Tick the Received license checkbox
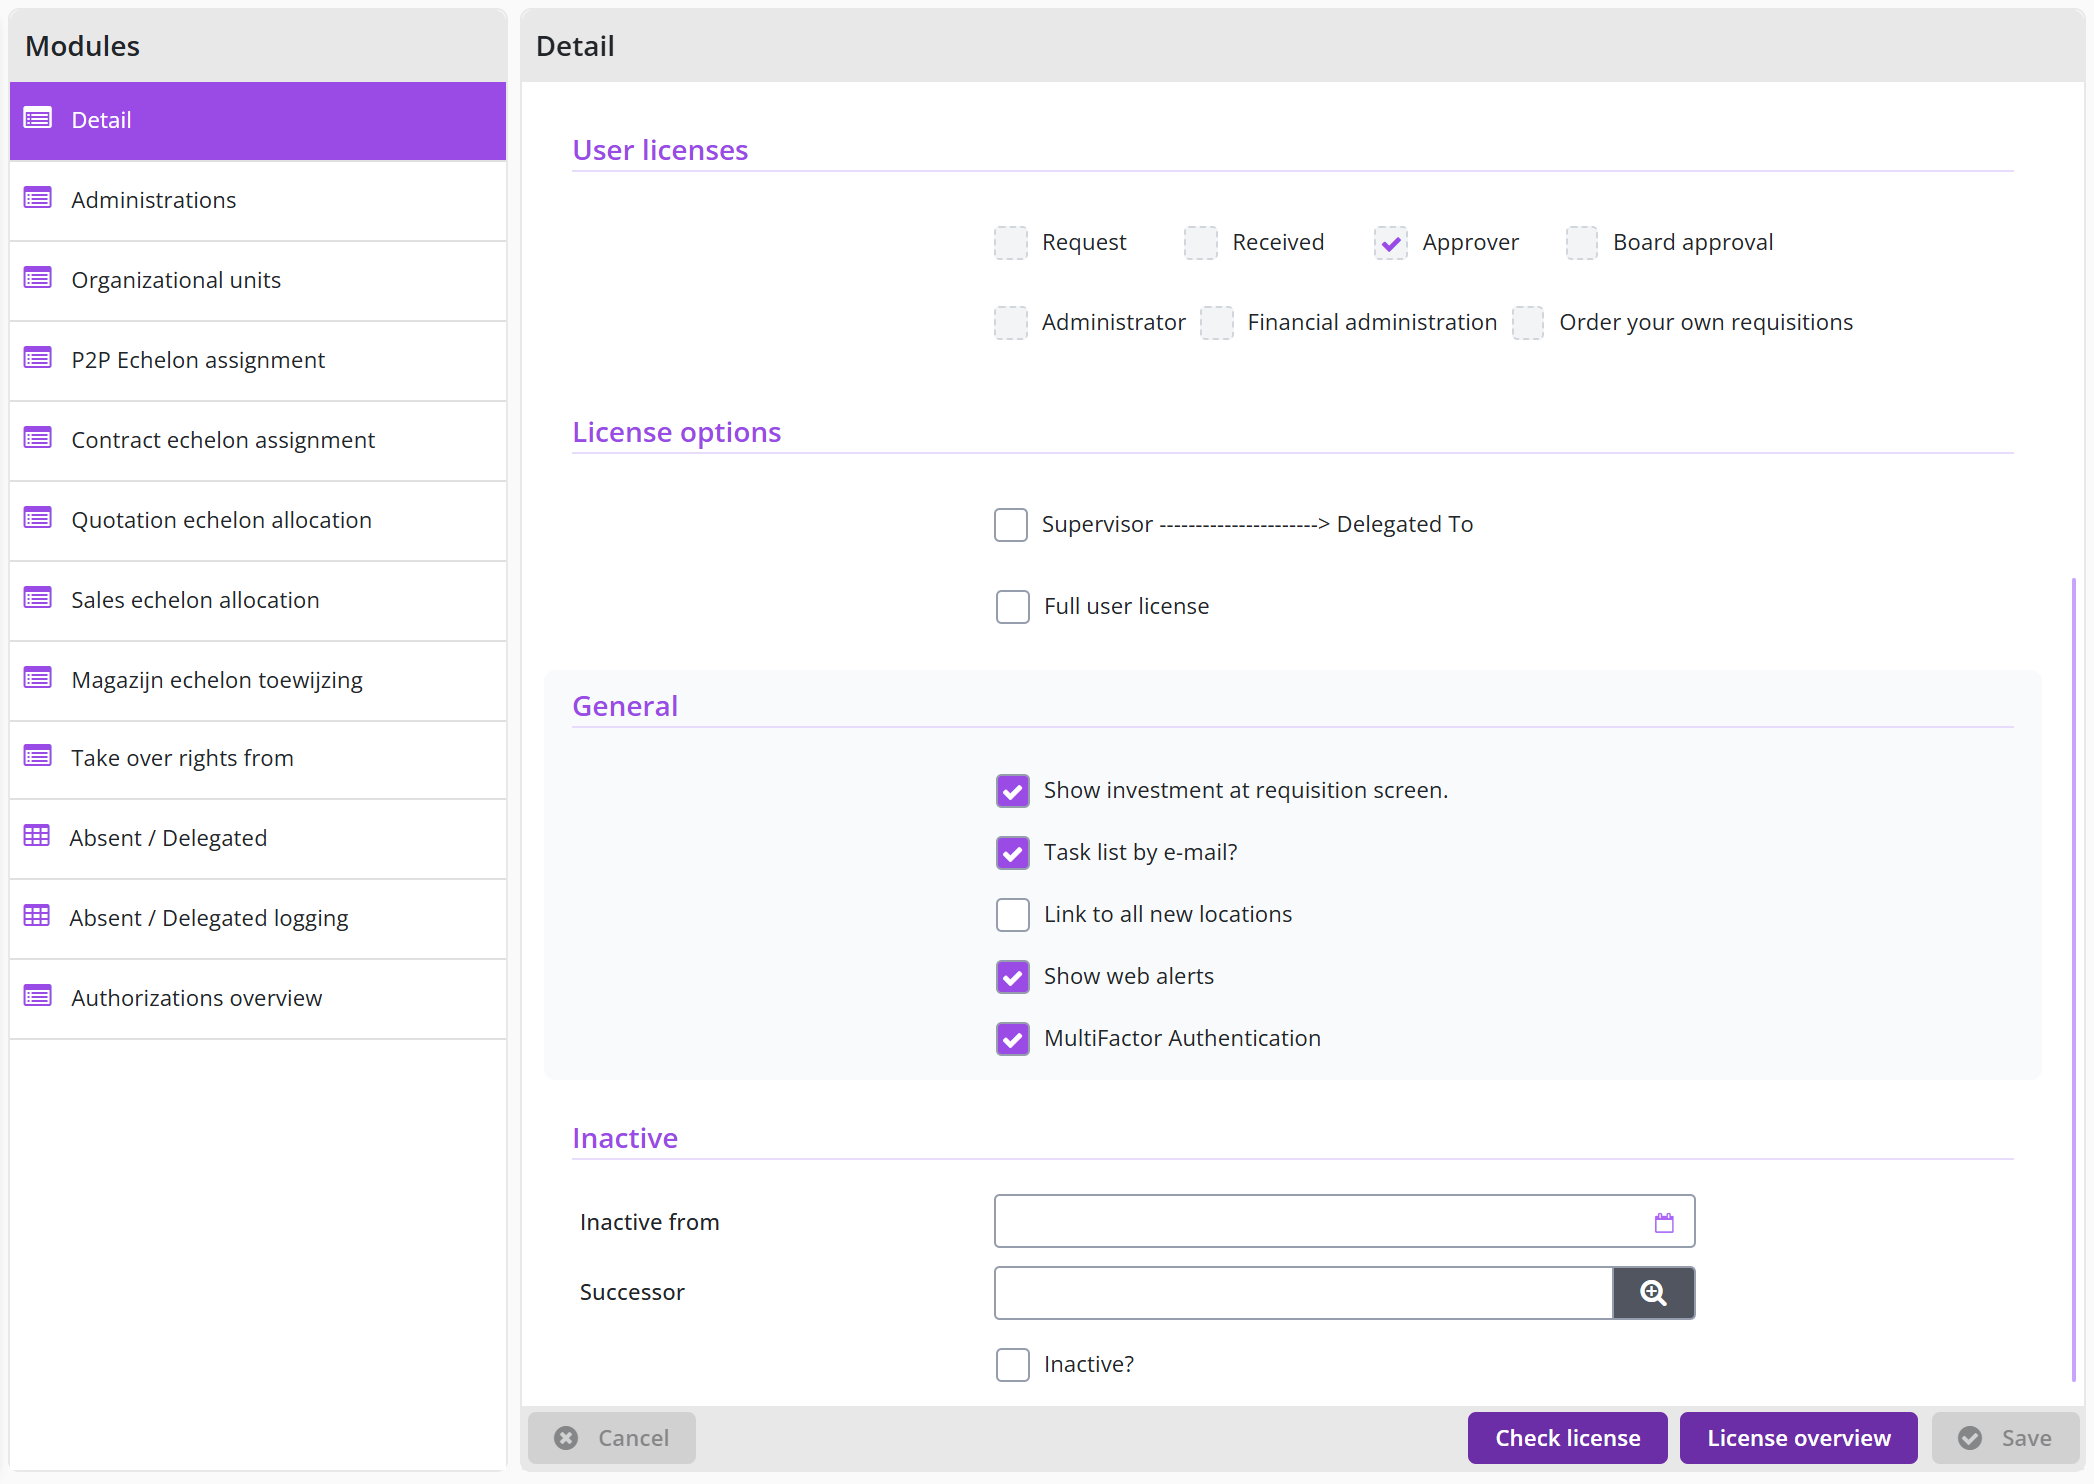 pos(1201,243)
